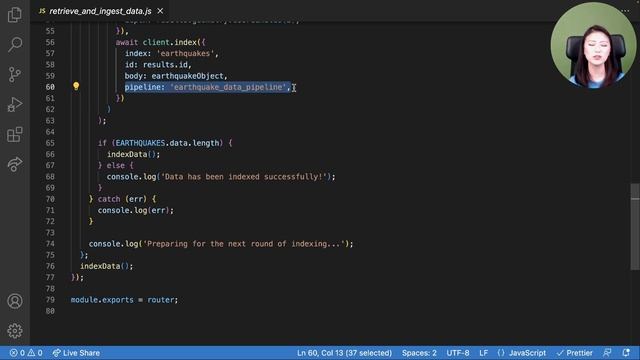This screenshot has height=360, width=640.
Task: Click line number 79 in gutter
Action: (50, 300)
